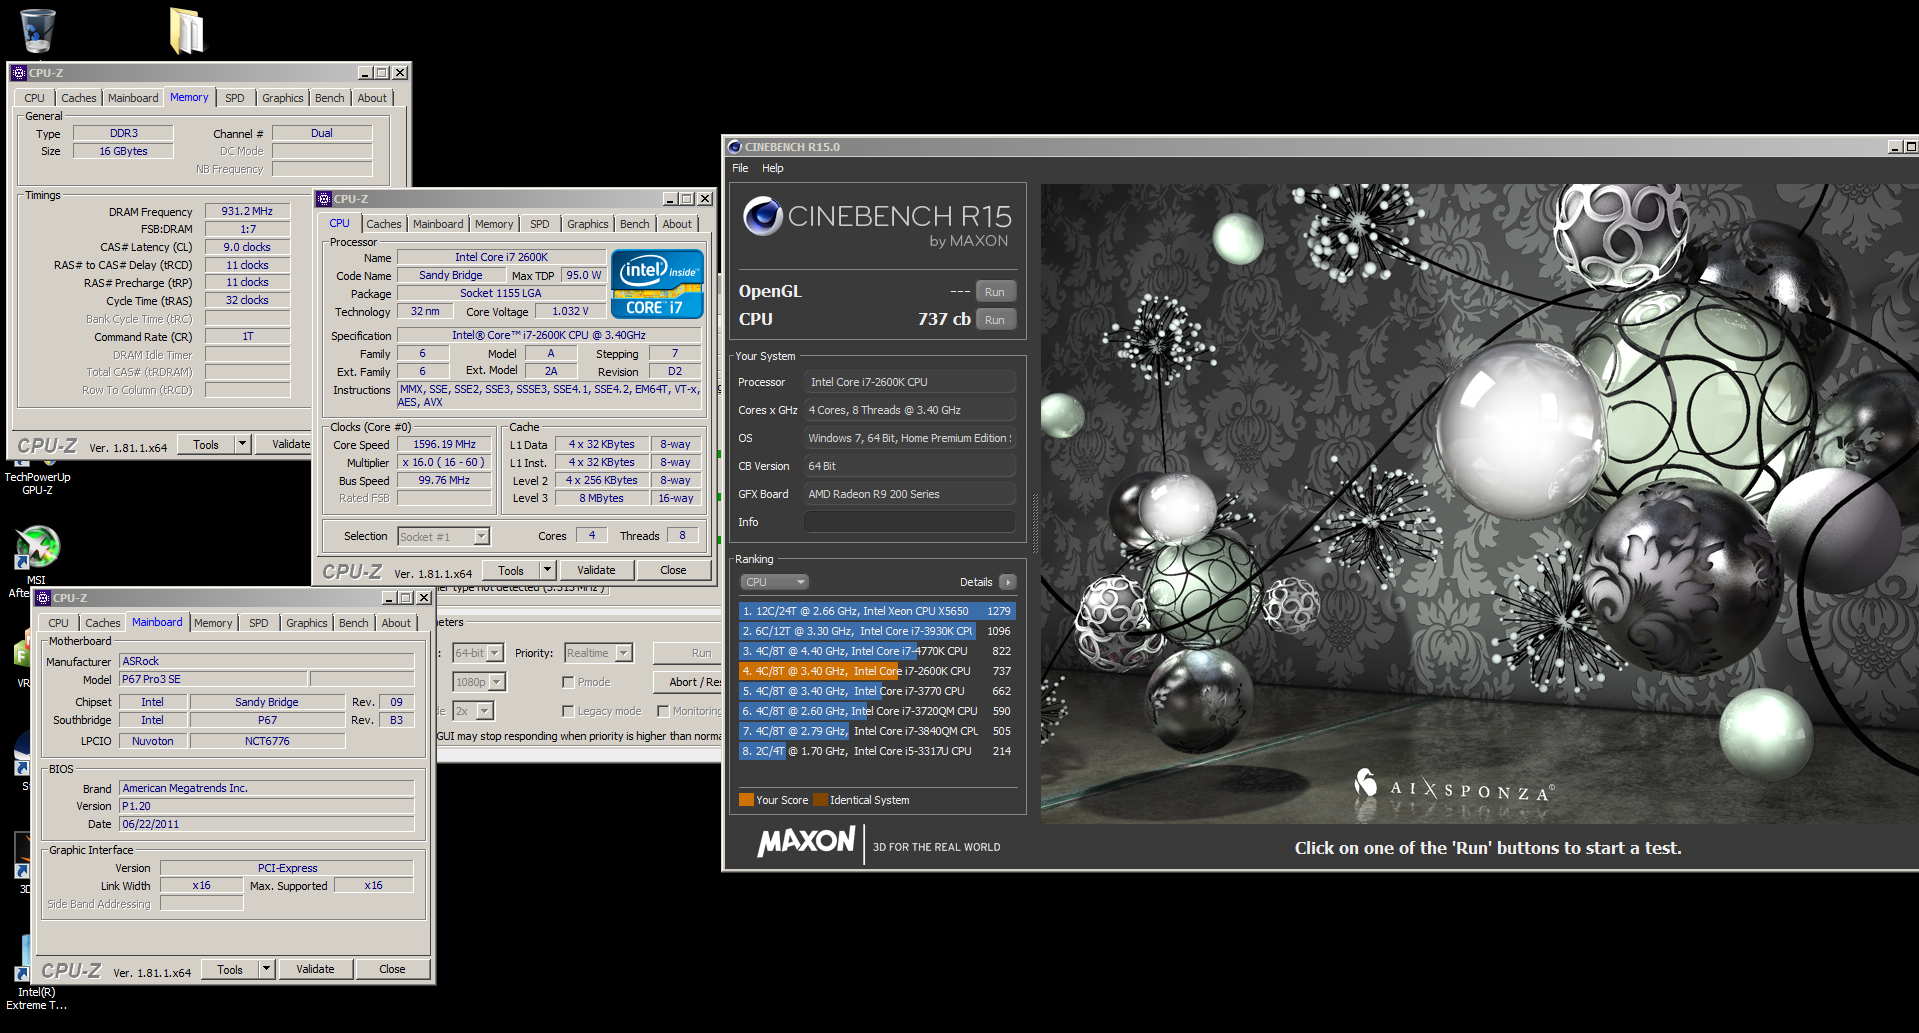Toggle the Monitoring checkbox
1919x1033 pixels.
663,711
